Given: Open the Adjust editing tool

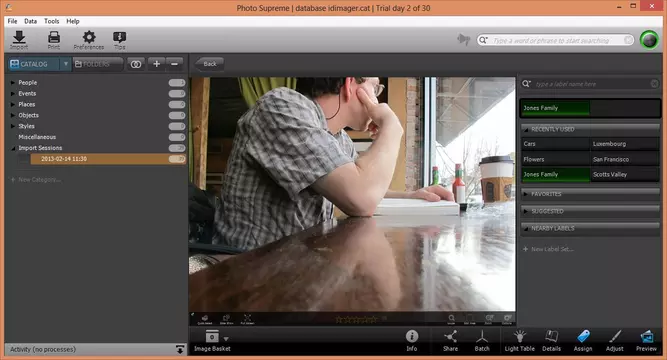Looking at the screenshot, I should [614, 340].
